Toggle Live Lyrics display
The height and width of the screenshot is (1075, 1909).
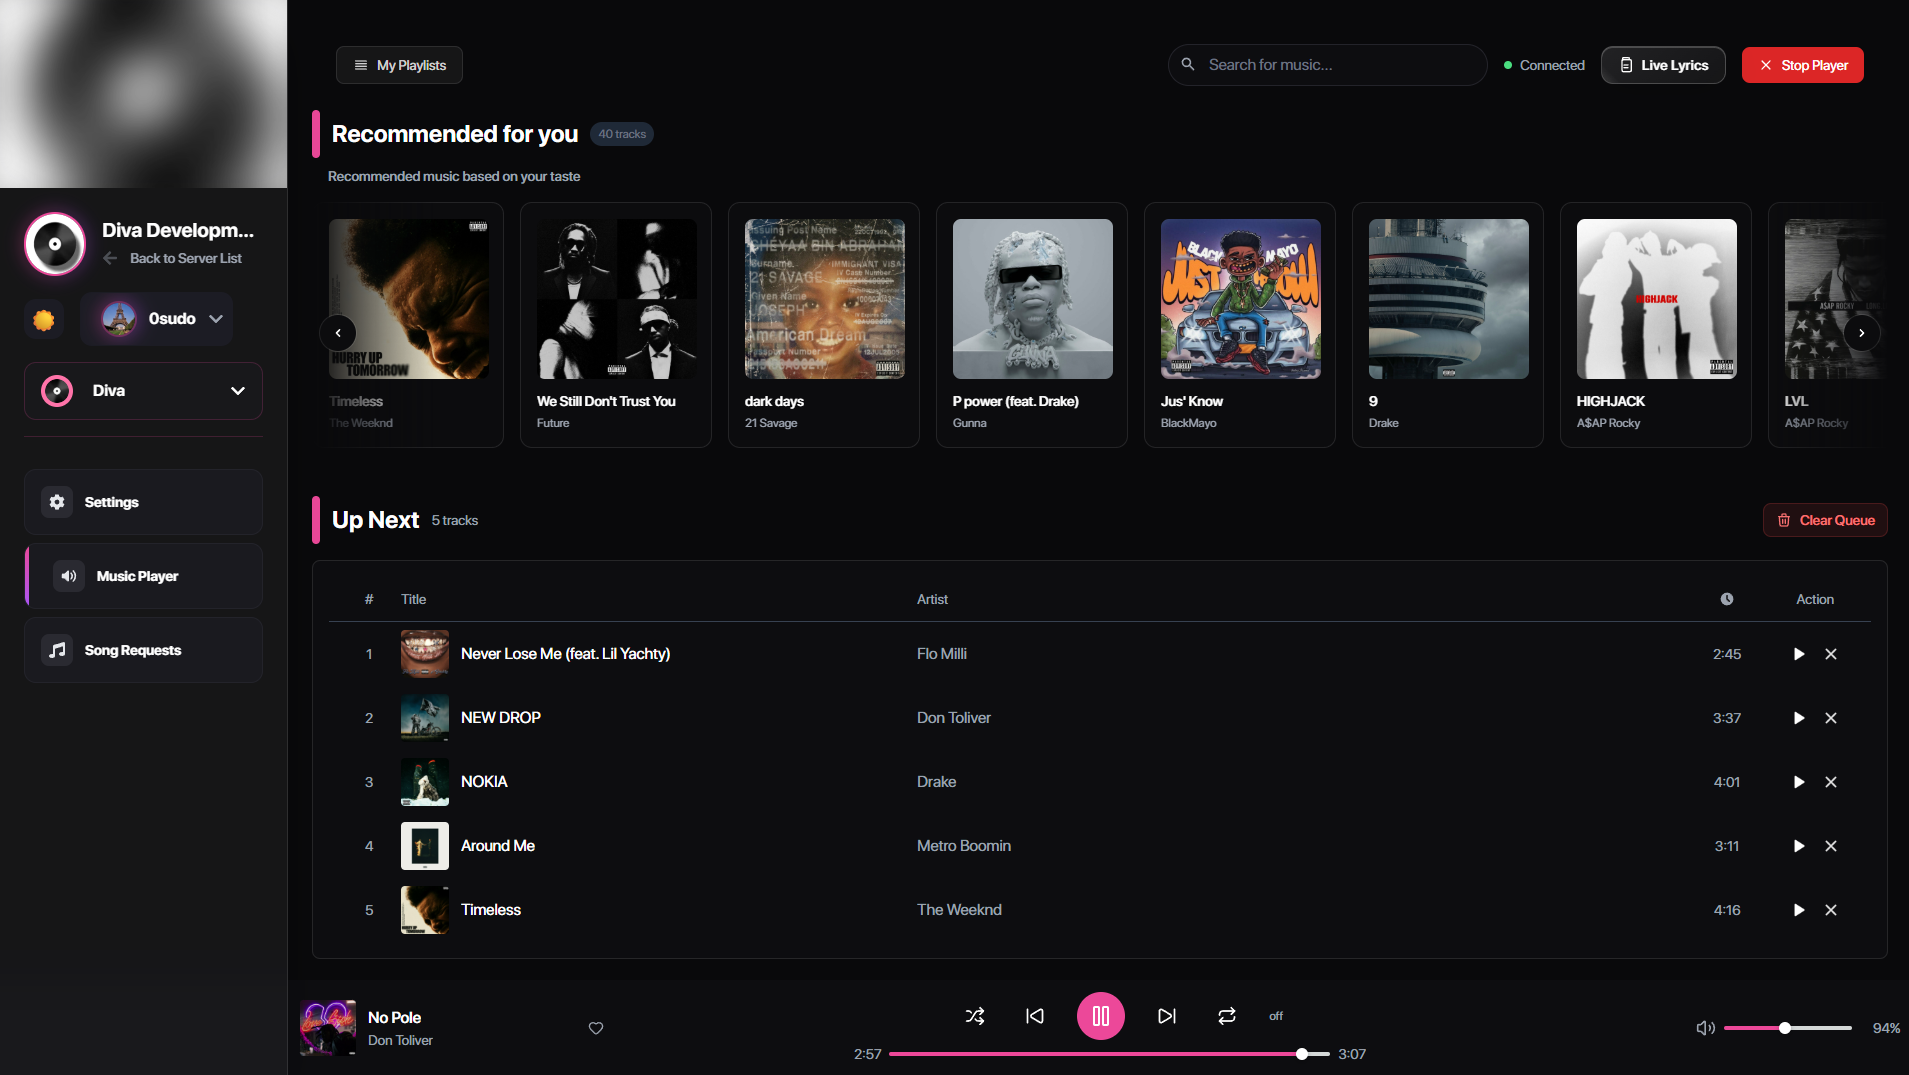1662,65
